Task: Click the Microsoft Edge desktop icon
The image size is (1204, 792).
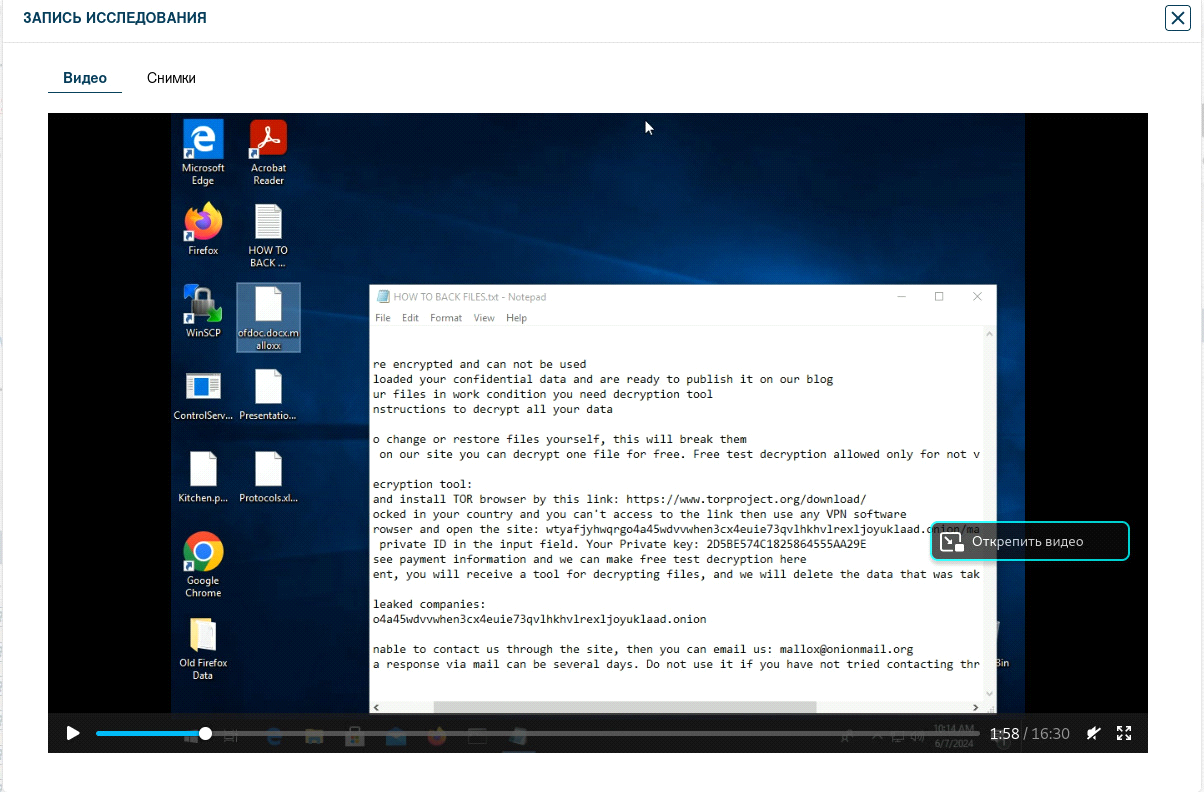Action: click(203, 152)
